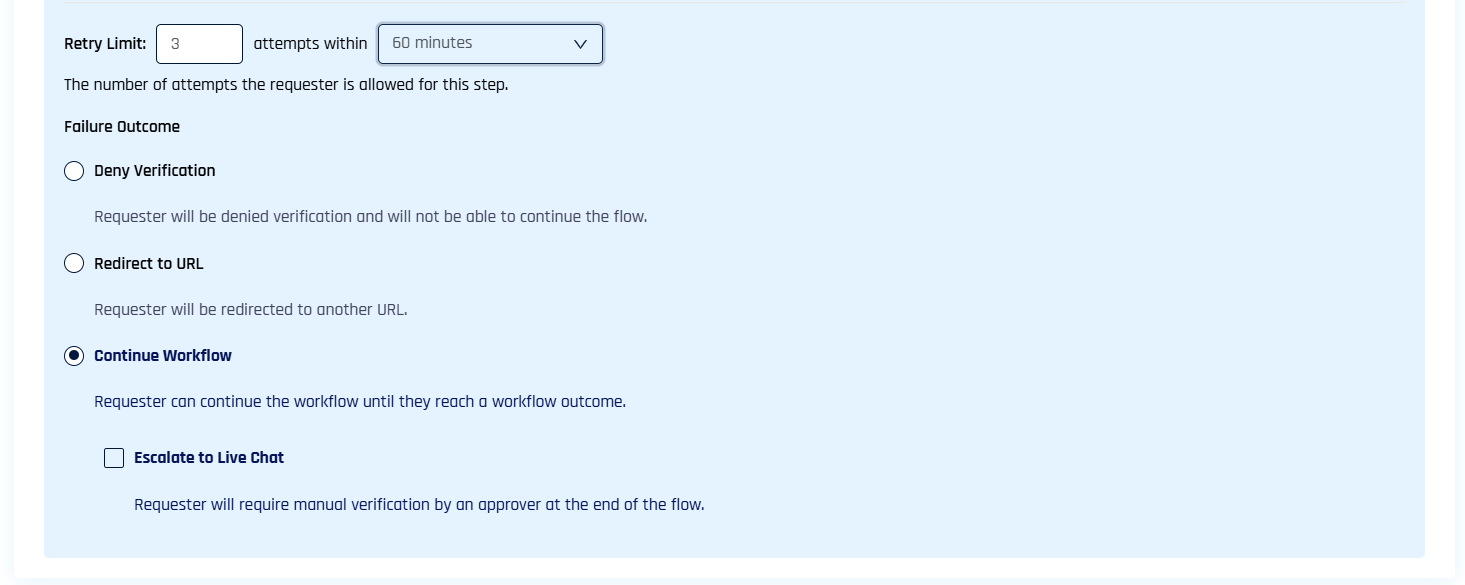This screenshot has height=585, width=1465.
Task: Click the '60 minutes' text in the dropdown
Action: 432,43
